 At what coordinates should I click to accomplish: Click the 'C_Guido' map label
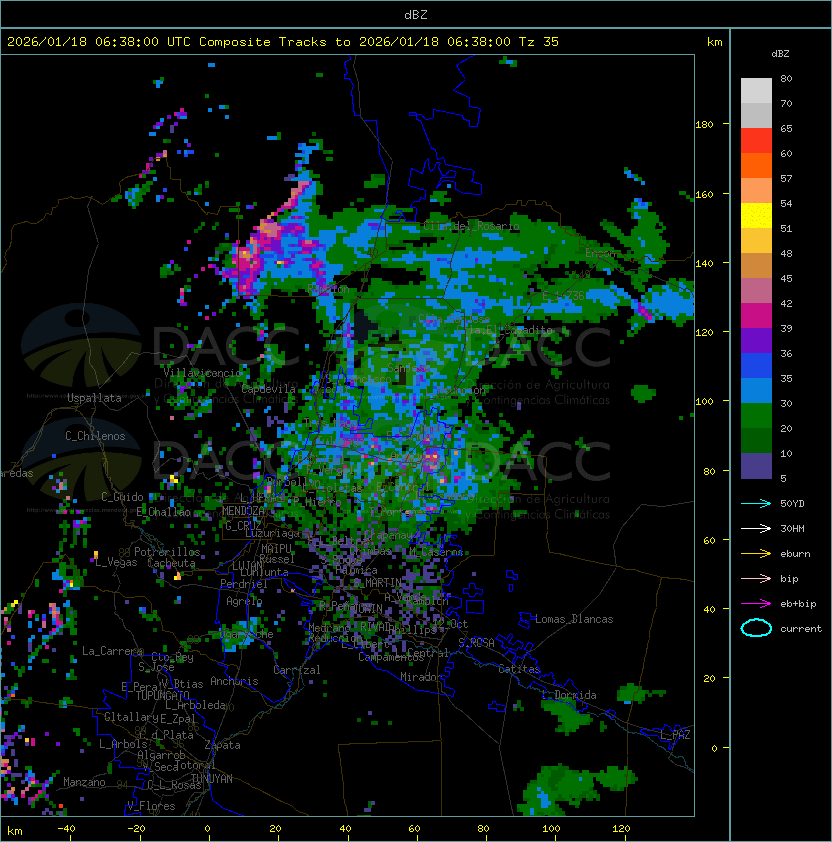(122, 497)
